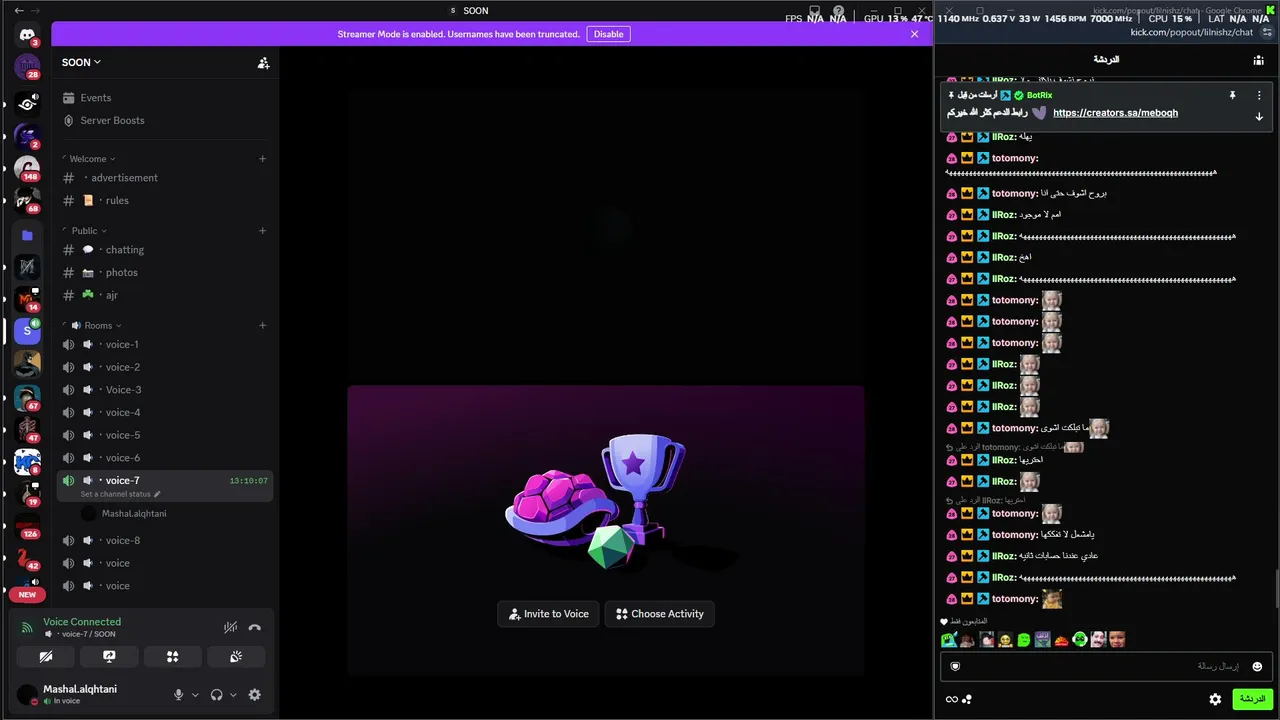Join the voice-4 channel
Screen dimensions: 1280x720
tap(165, 412)
